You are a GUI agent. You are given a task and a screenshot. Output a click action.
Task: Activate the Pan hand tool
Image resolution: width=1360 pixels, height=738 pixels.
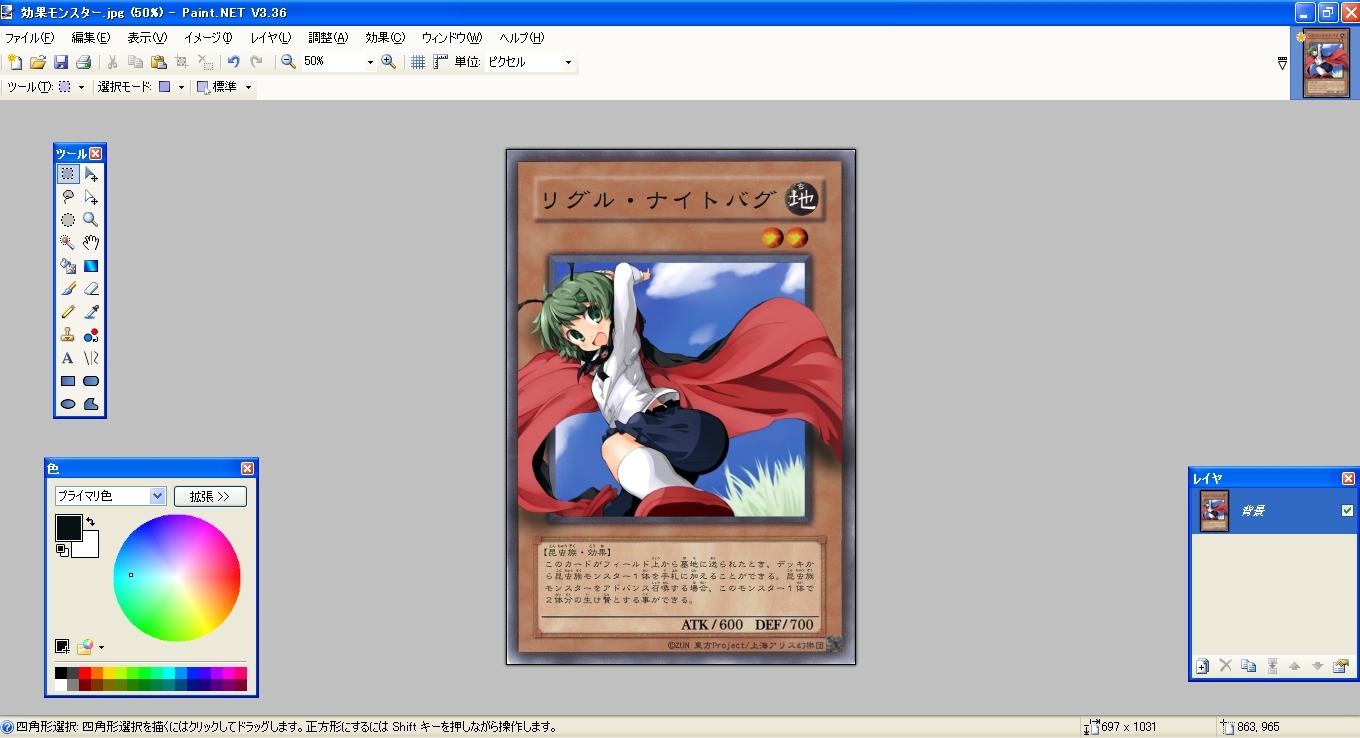tap(91, 243)
